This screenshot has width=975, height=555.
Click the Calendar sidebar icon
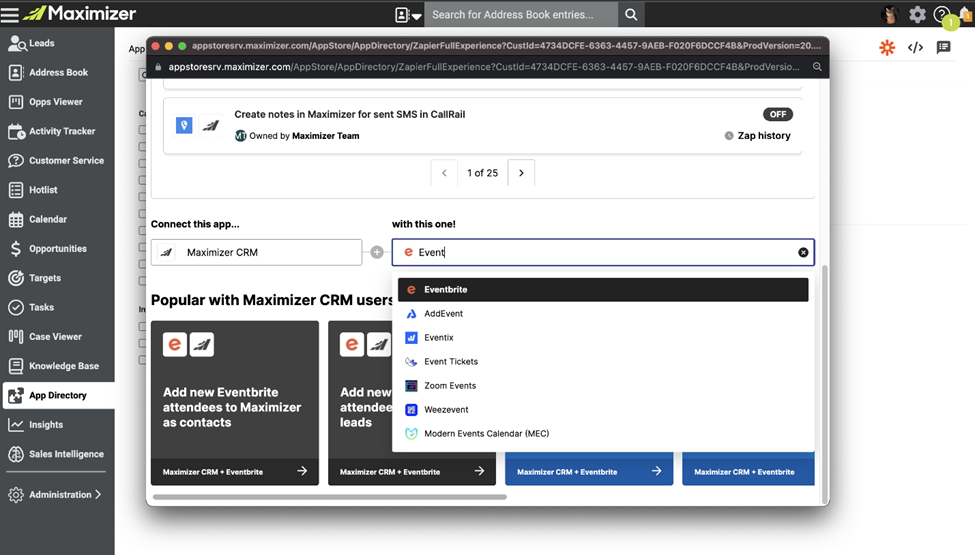(16, 219)
